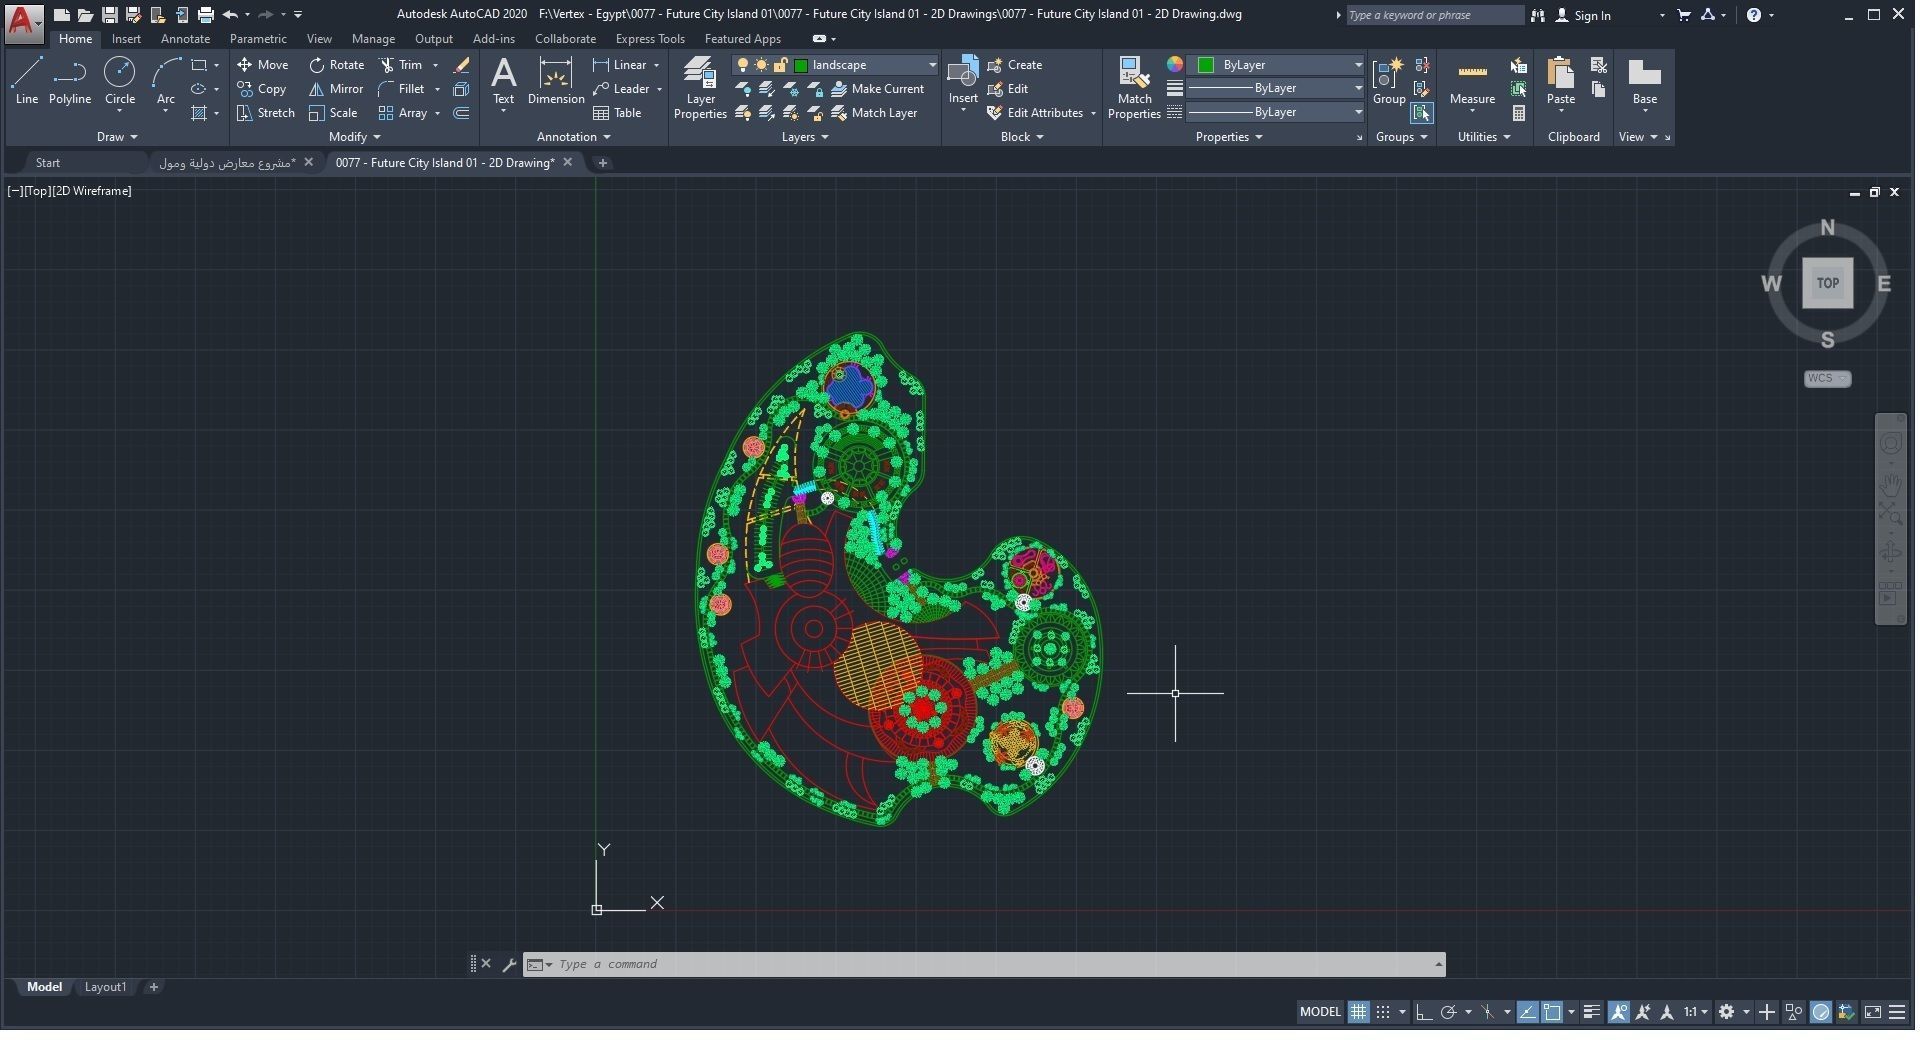This screenshot has height=1040, width=1920.
Task: Go to the Parametric ribbon tab
Action: [x=258, y=39]
